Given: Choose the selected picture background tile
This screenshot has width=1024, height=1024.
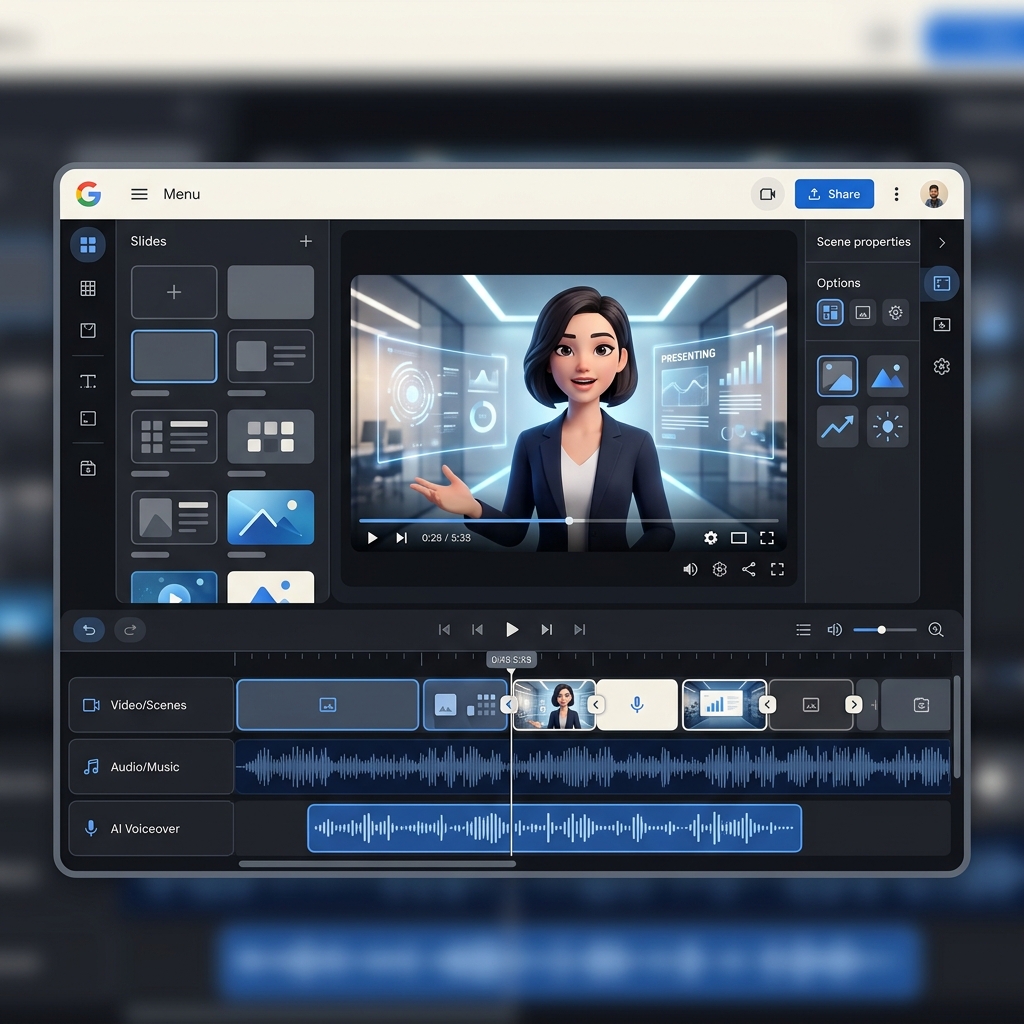Looking at the screenshot, I should (x=837, y=376).
